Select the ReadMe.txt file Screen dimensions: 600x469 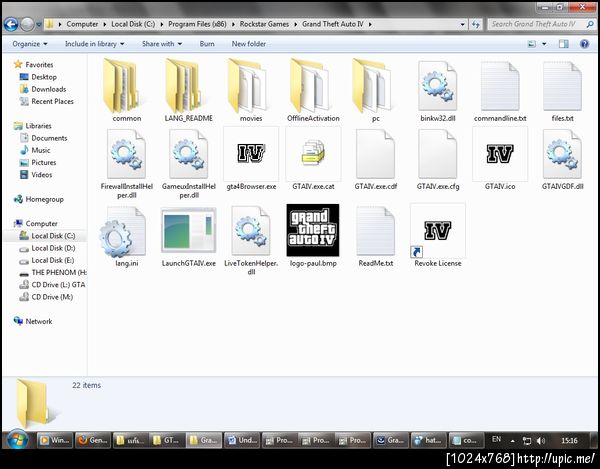pos(375,236)
